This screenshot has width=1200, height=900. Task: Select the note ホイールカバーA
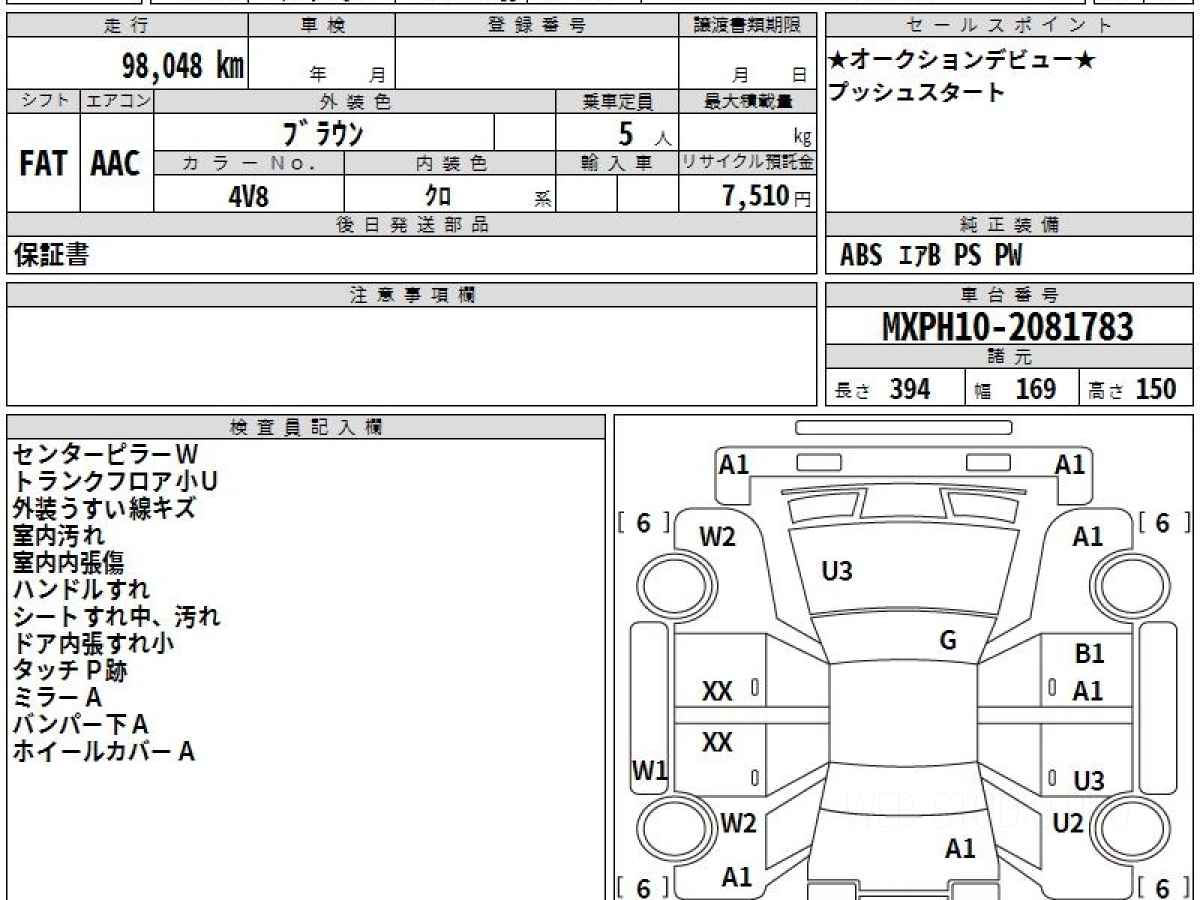point(103,751)
